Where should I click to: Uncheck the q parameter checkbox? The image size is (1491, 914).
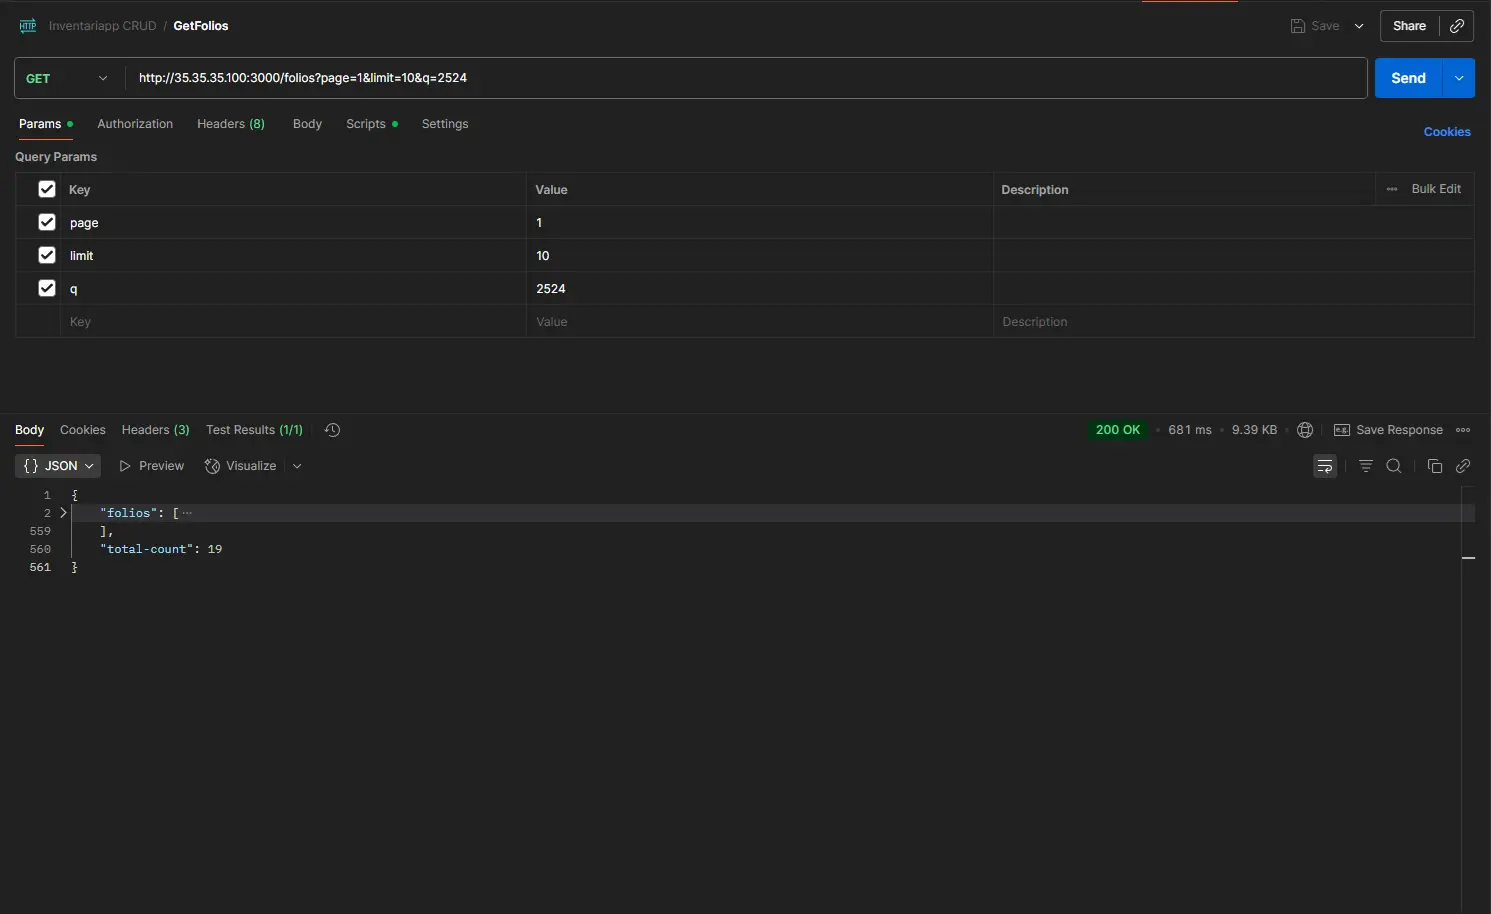47,288
